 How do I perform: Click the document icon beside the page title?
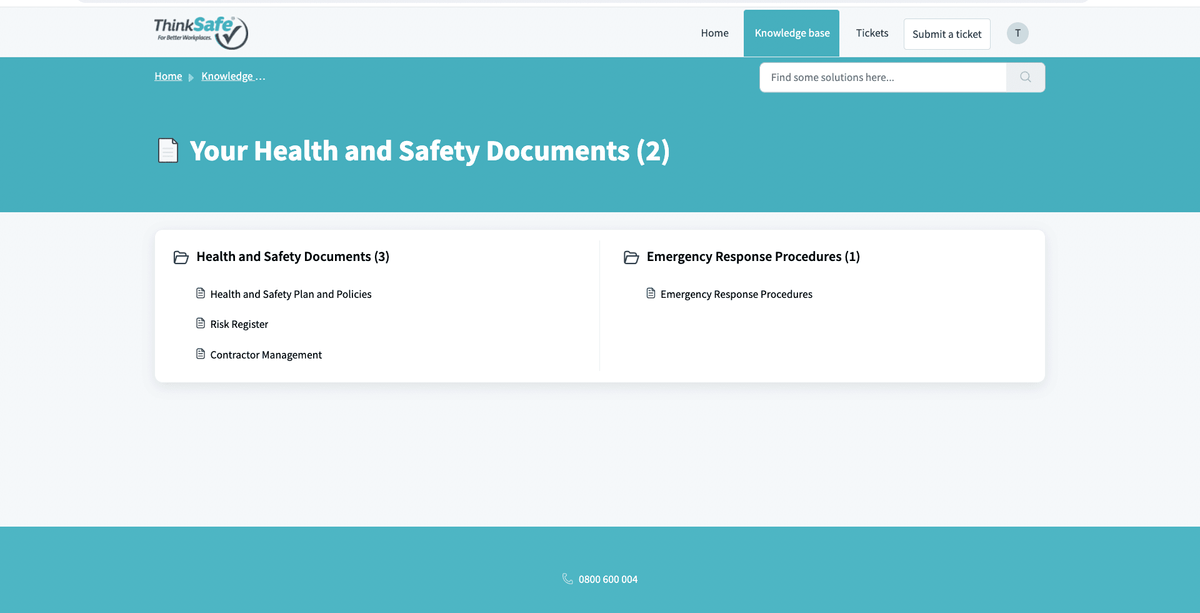[168, 150]
